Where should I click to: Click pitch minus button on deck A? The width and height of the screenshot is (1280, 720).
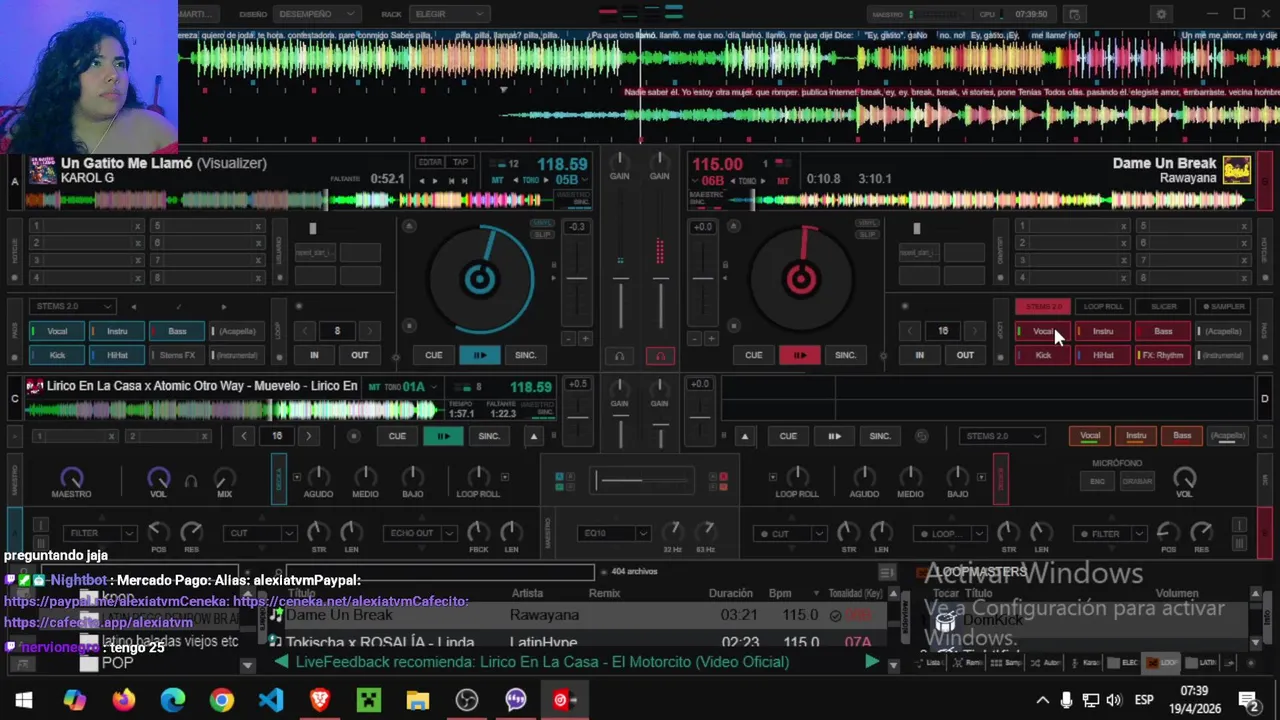point(568,339)
